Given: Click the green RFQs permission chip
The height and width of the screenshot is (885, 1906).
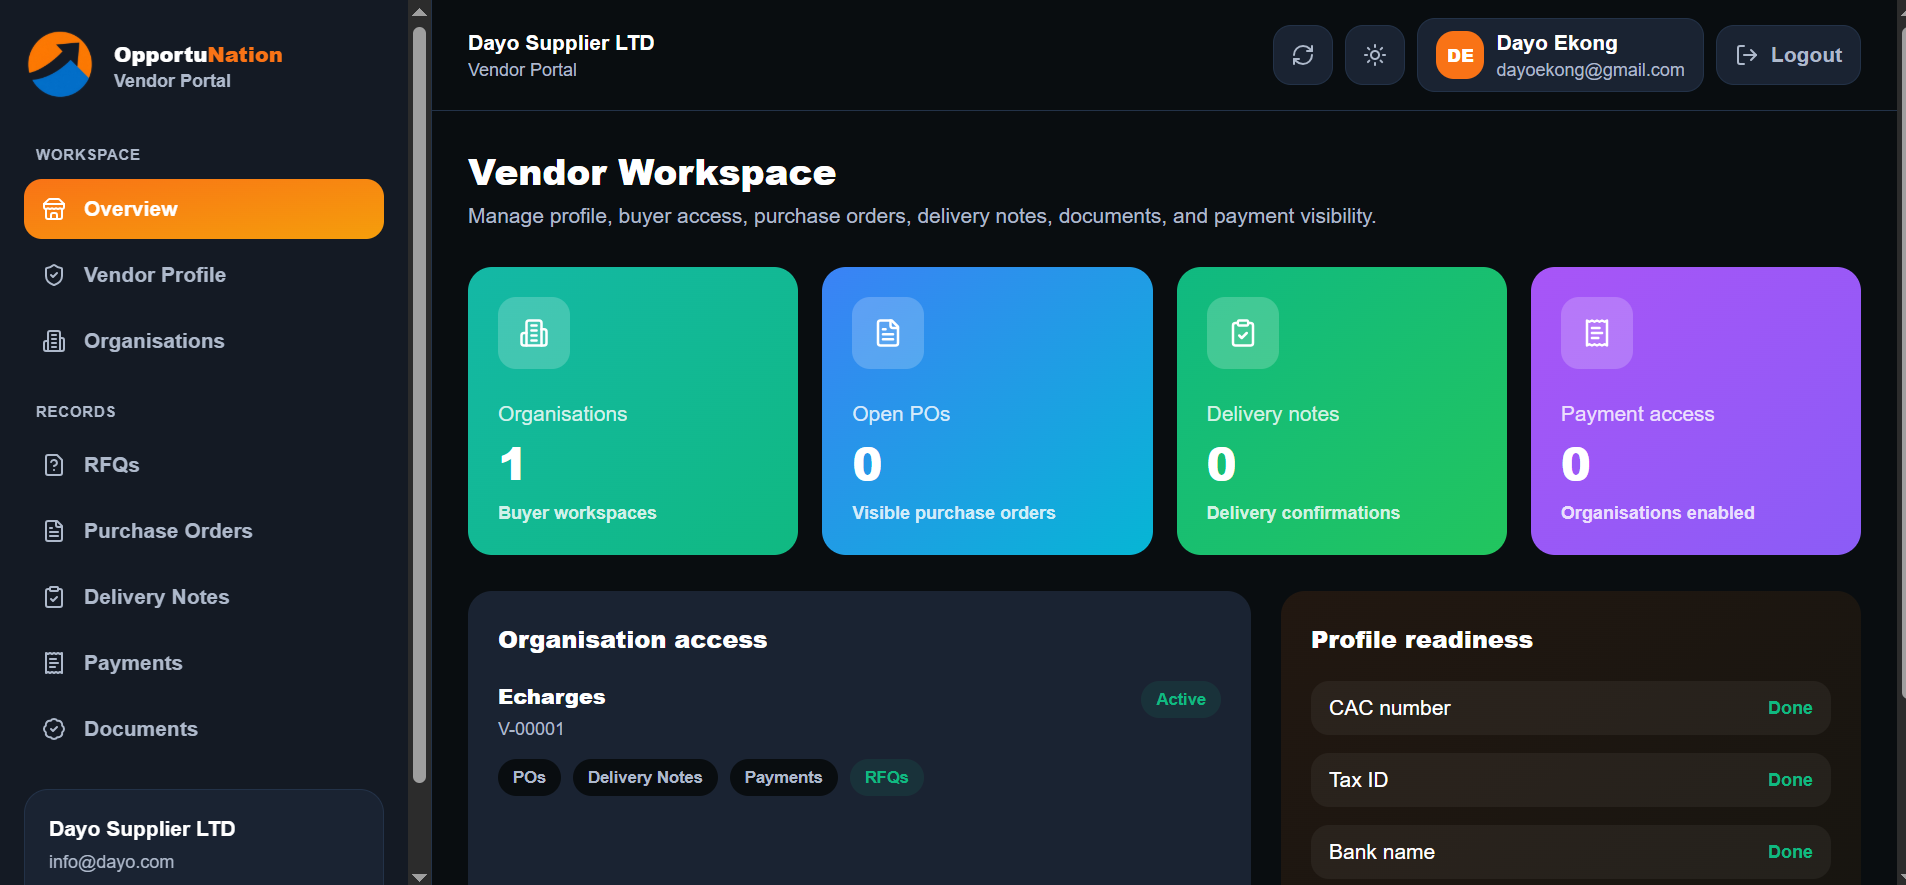Looking at the screenshot, I should pos(887,777).
